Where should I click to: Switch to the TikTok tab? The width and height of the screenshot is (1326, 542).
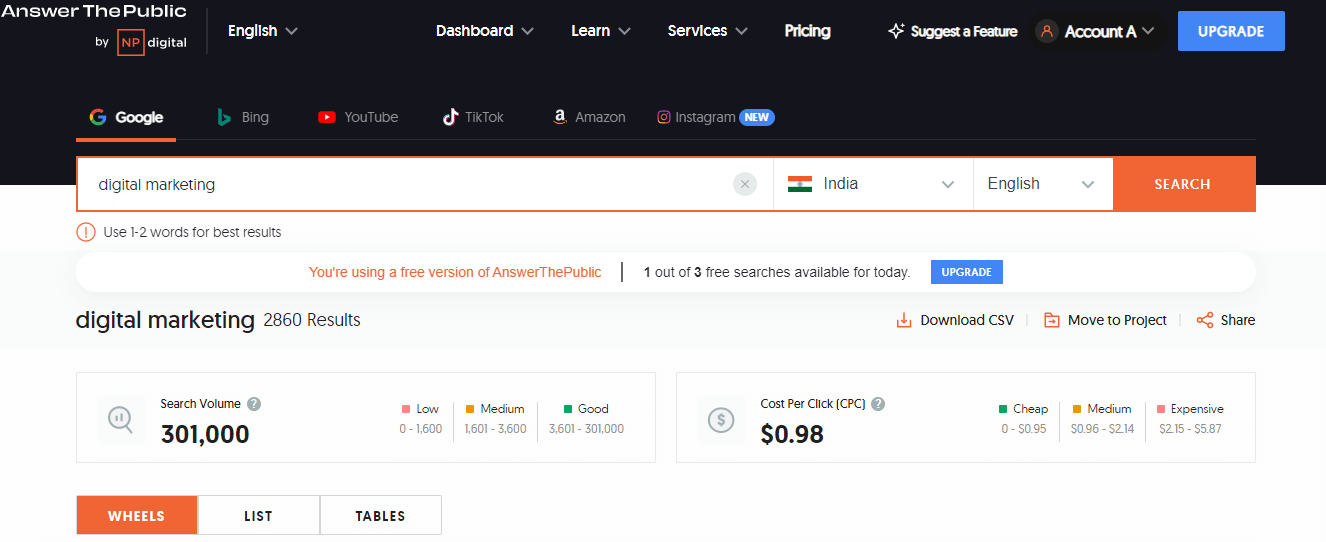[474, 117]
